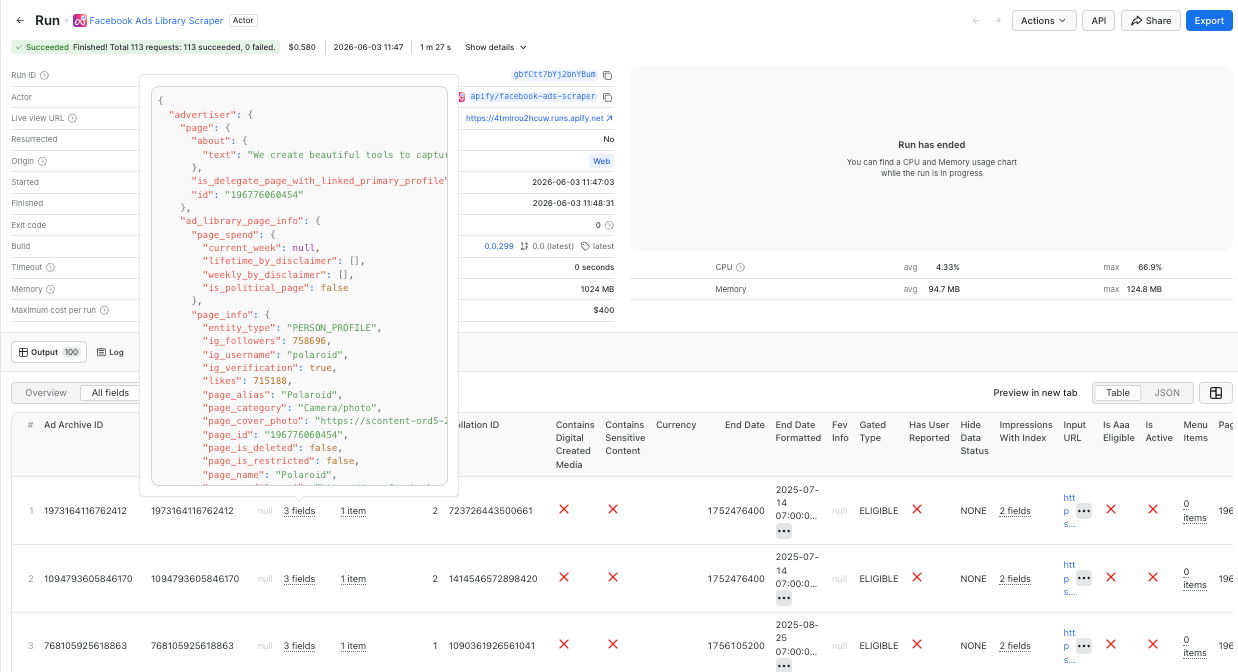Go back using the left arrow beside Run

coord(20,20)
